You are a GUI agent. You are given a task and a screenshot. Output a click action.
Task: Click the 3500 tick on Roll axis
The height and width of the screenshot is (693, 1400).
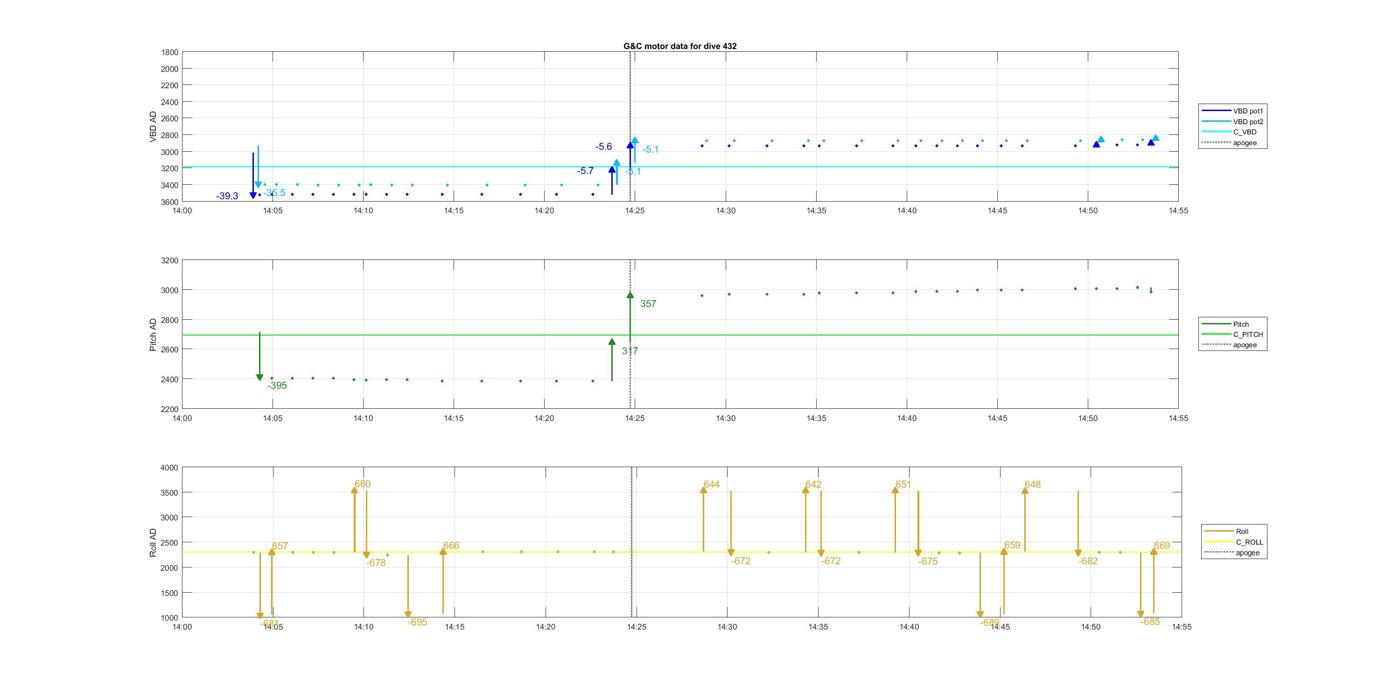pyautogui.click(x=170, y=493)
